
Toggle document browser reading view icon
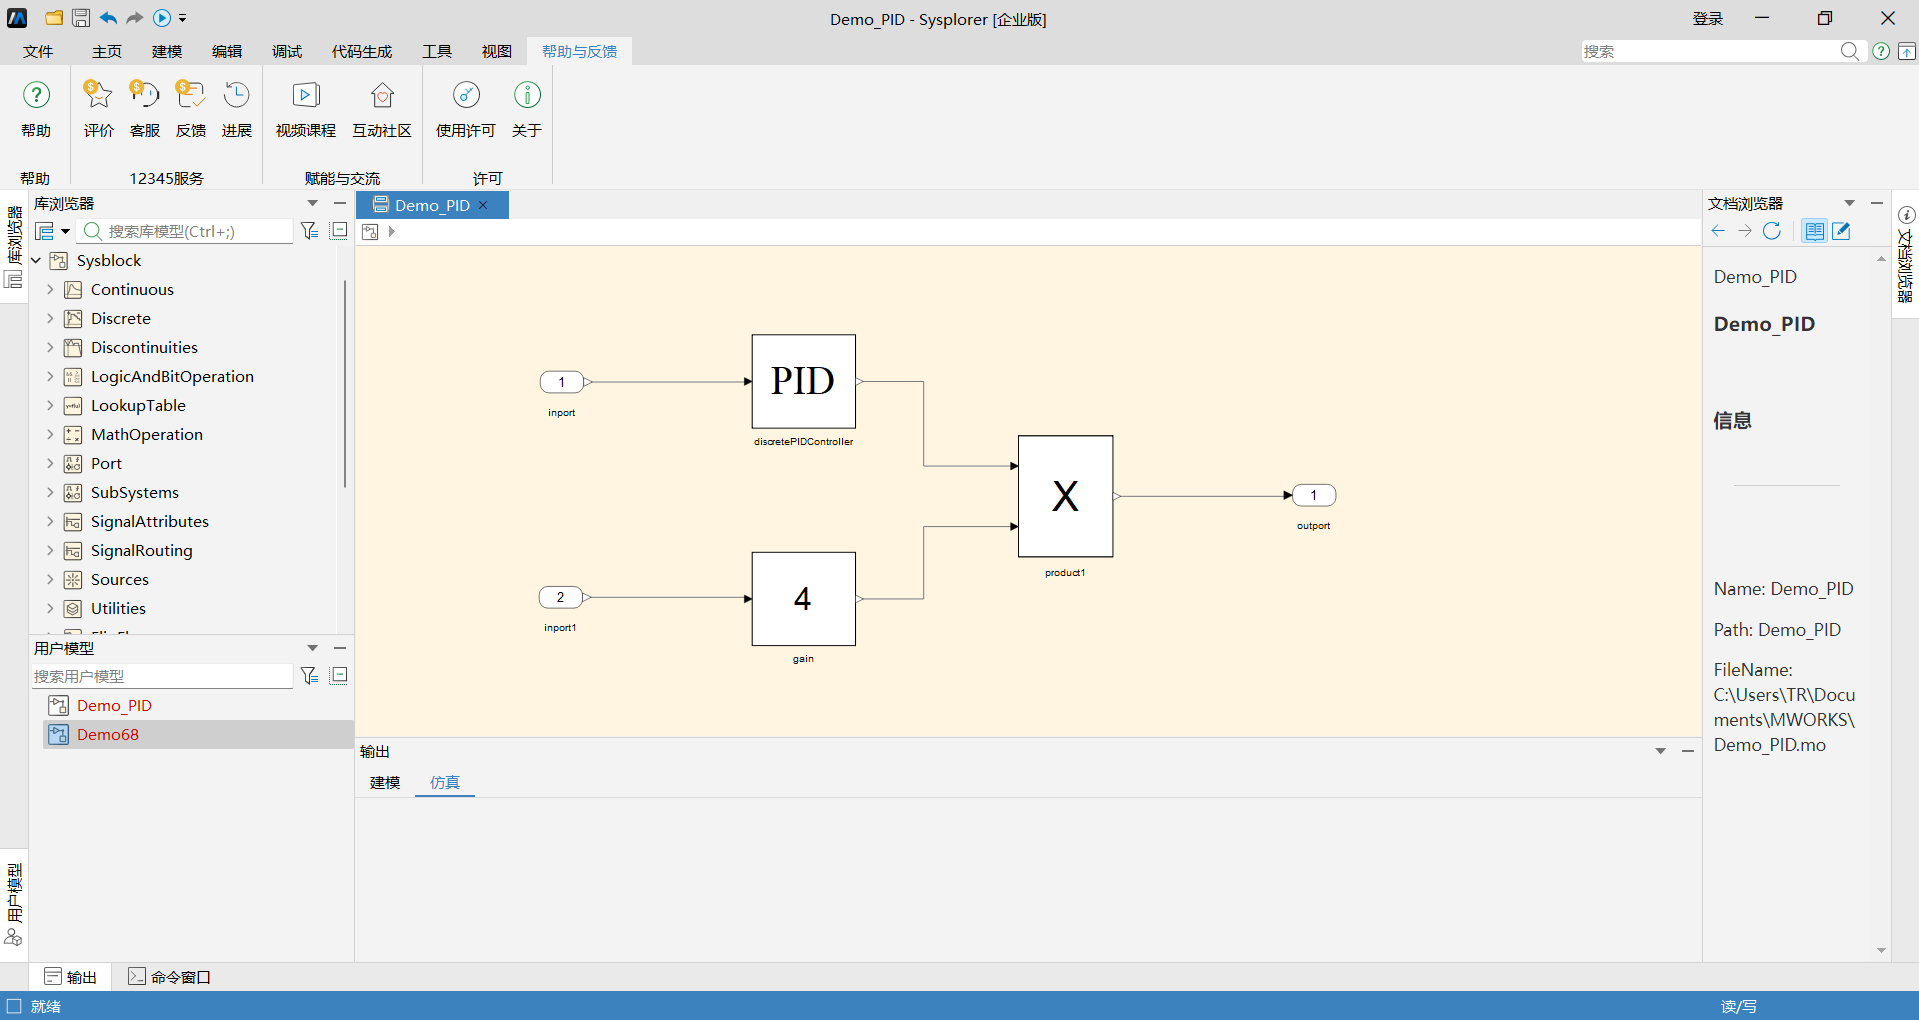[x=1814, y=231]
